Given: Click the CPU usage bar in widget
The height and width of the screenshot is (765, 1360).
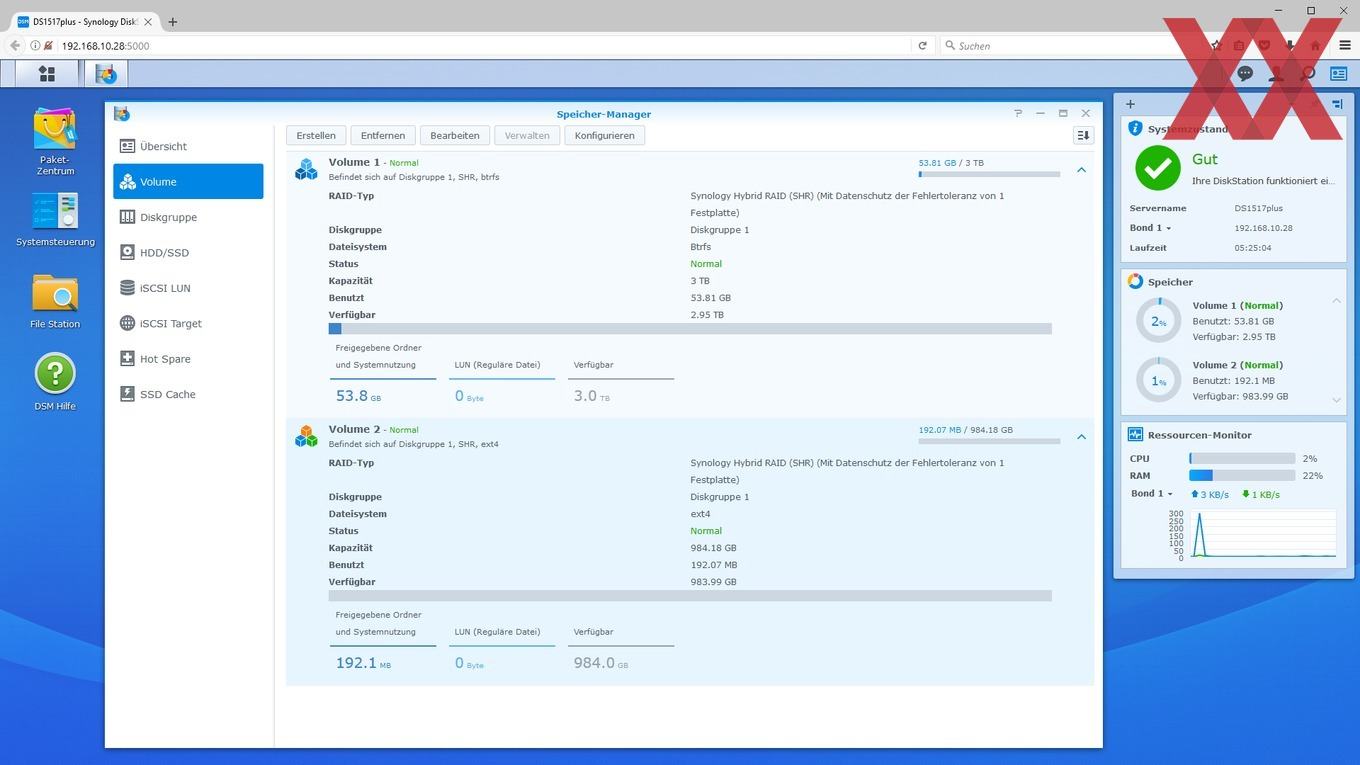Looking at the screenshot, I should [1242, 458].
